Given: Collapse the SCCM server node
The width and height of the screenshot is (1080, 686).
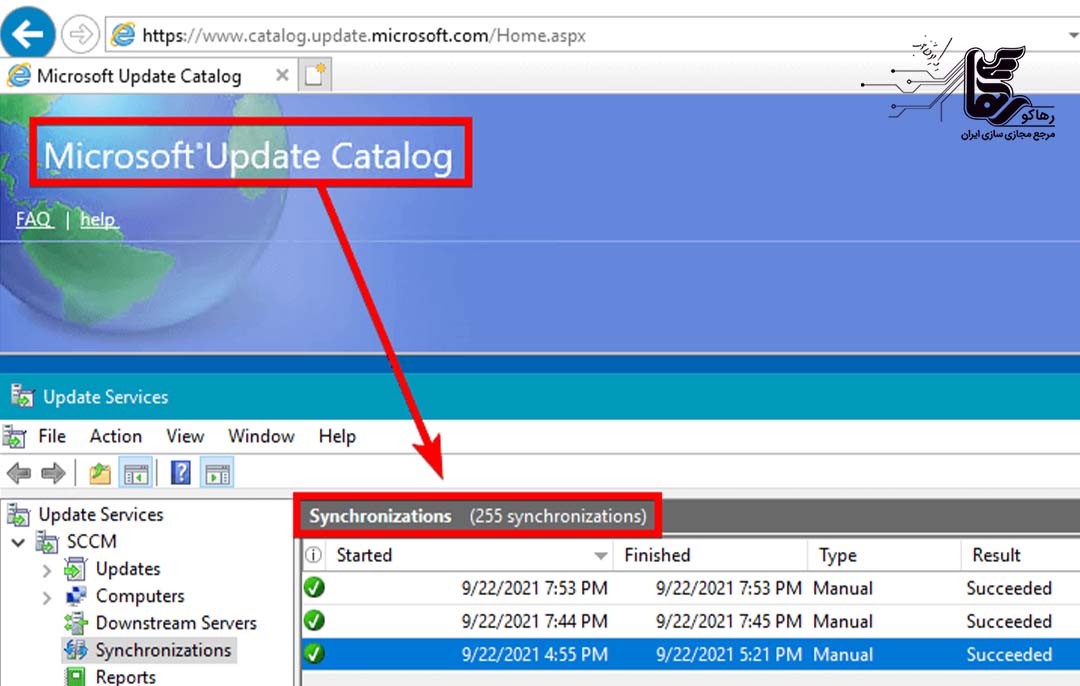Looking at the screenshot, I should click(x=19, y=542).
